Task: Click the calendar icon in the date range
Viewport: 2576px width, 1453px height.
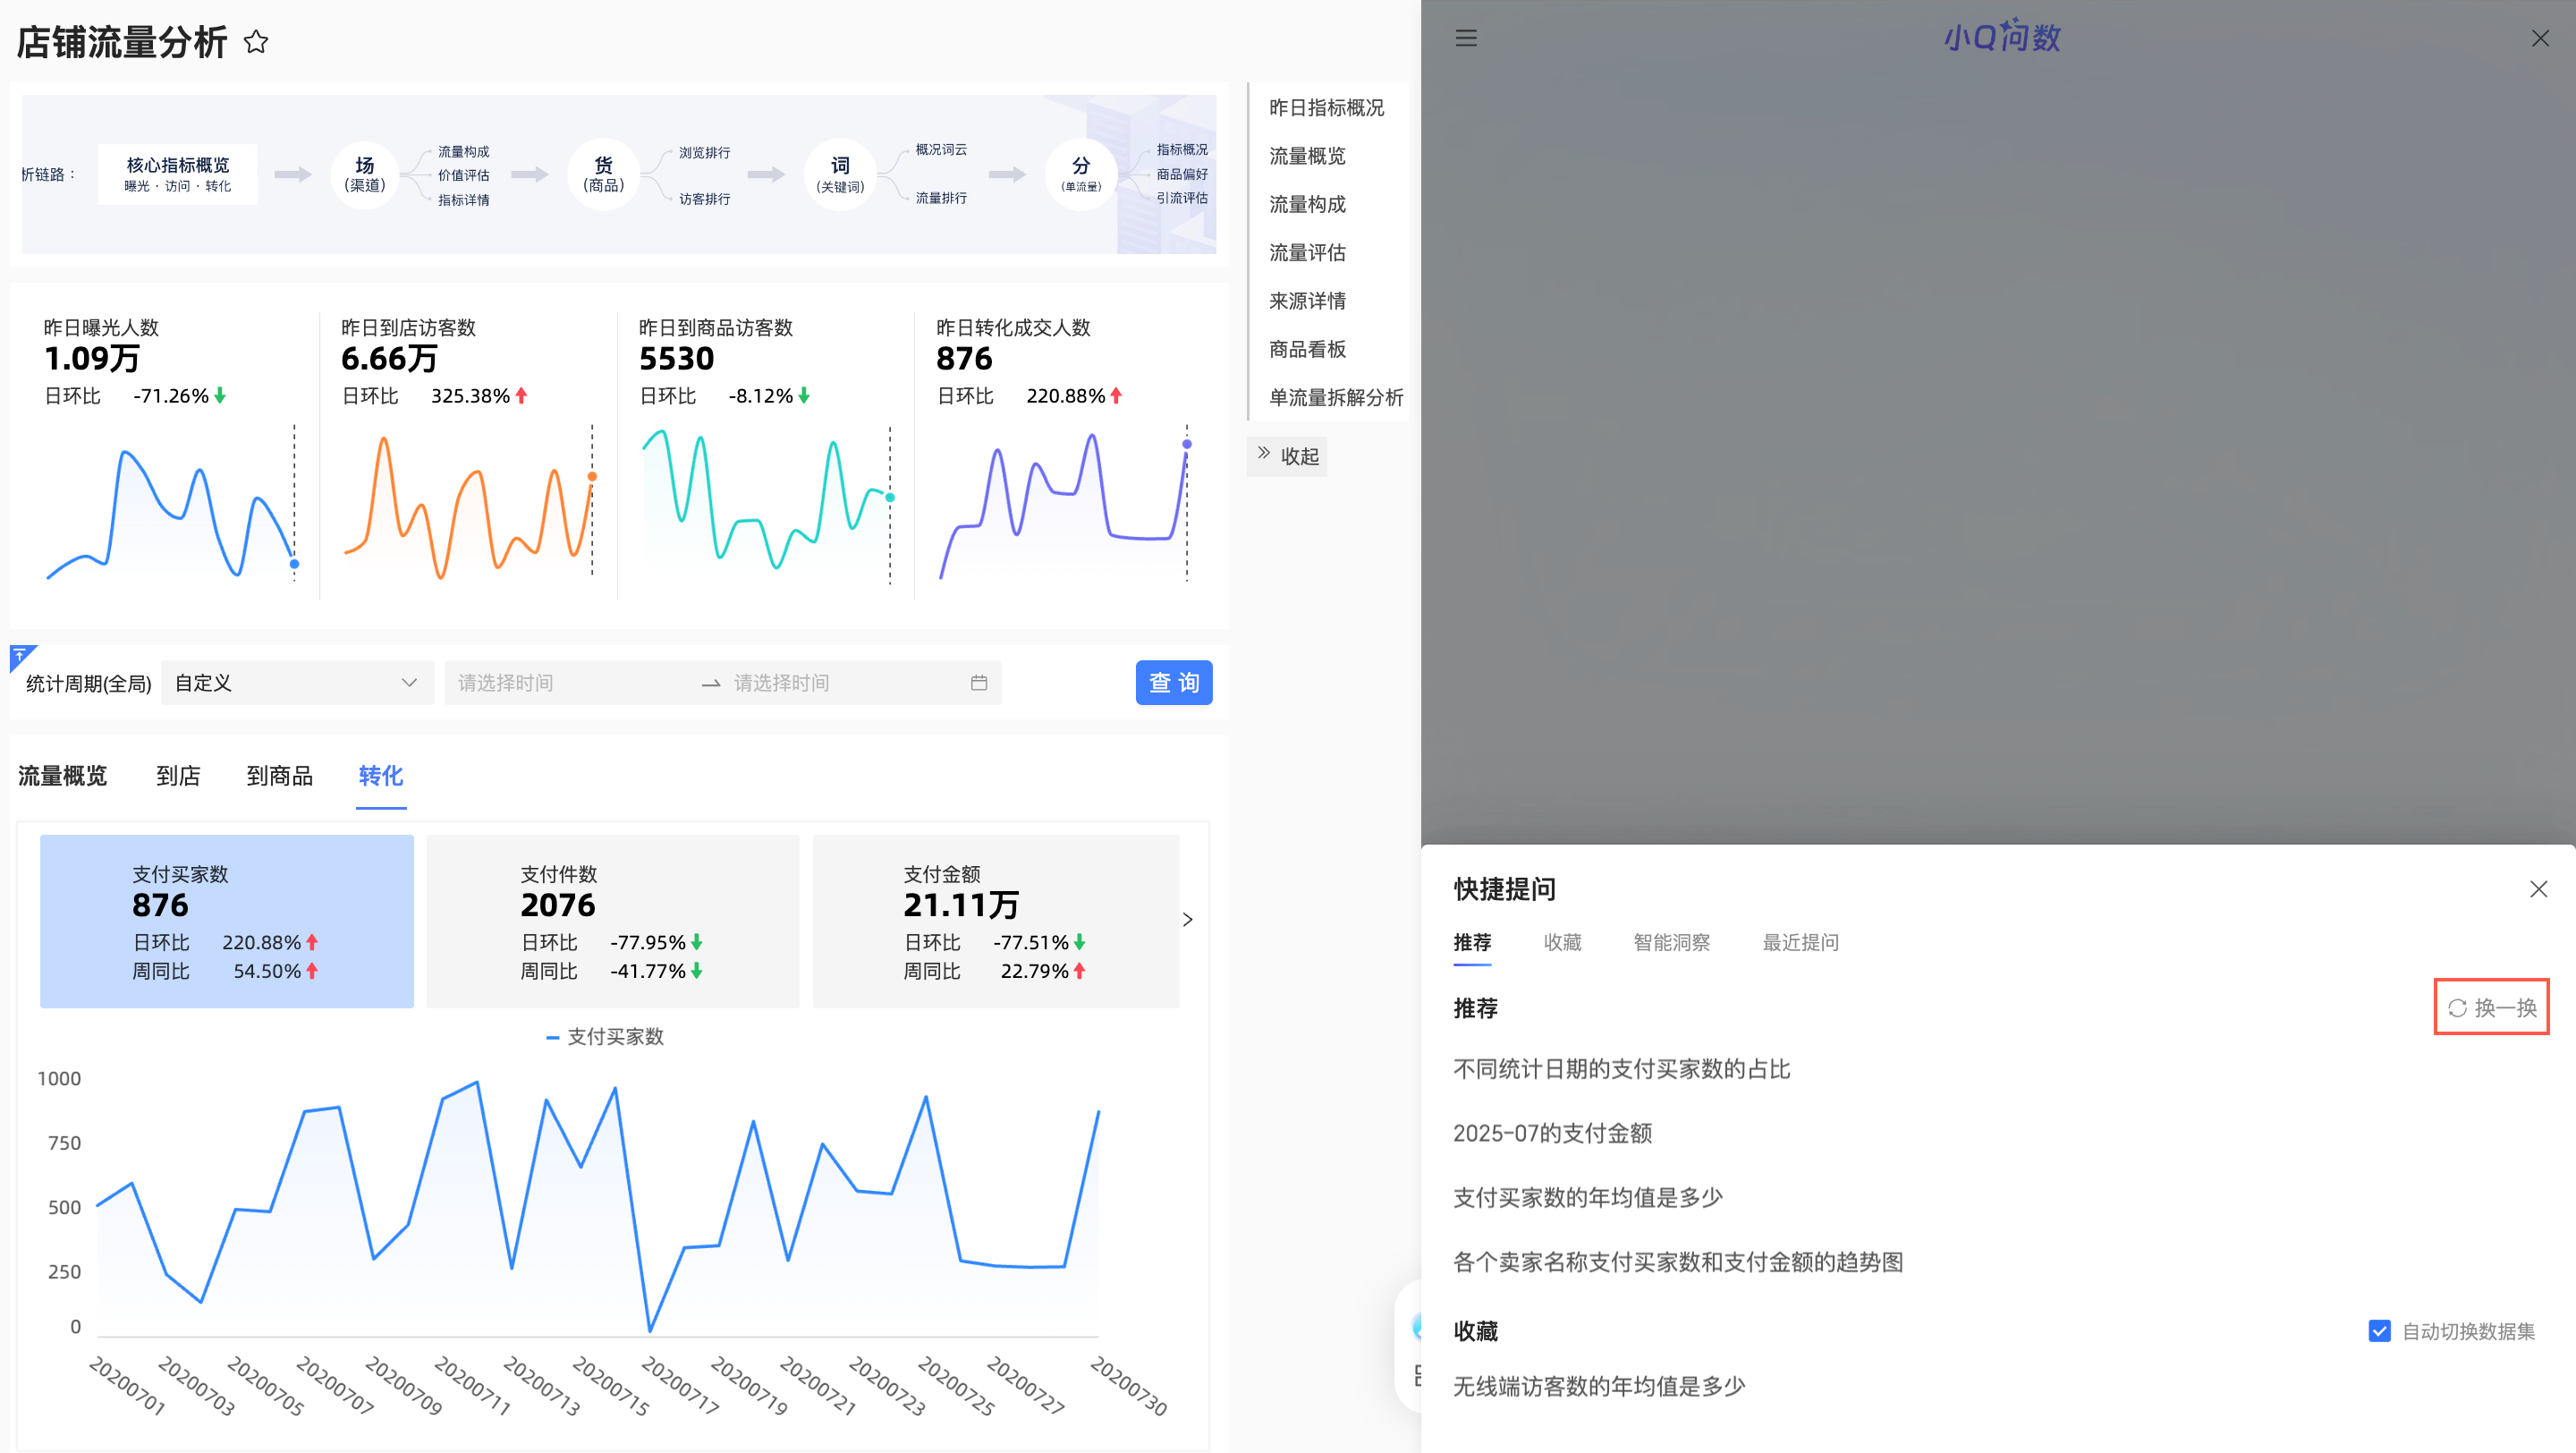Action: pyautogui.click(x=979, y=683)
